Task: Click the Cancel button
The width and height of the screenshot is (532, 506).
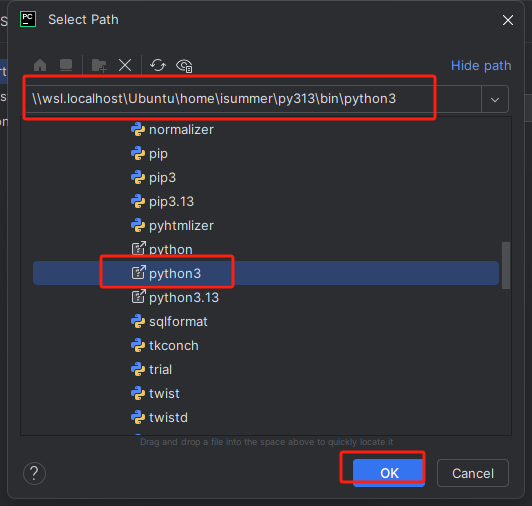Action: [x=473, y=473]
